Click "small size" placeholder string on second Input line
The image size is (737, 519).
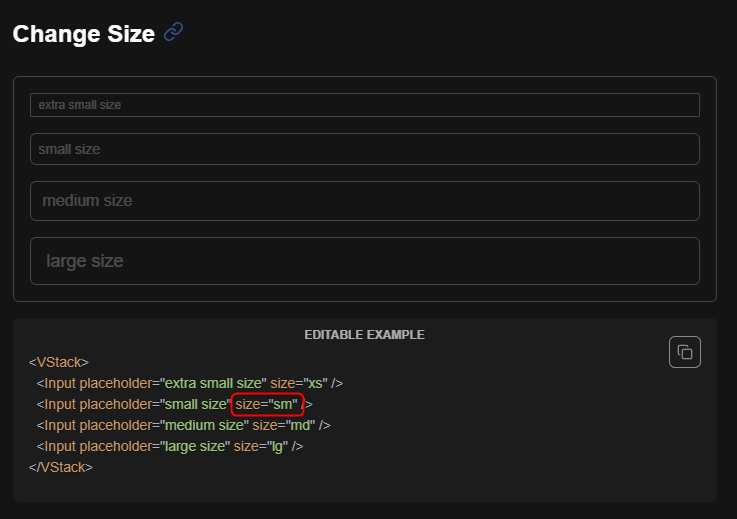click(x=196, y=404)
